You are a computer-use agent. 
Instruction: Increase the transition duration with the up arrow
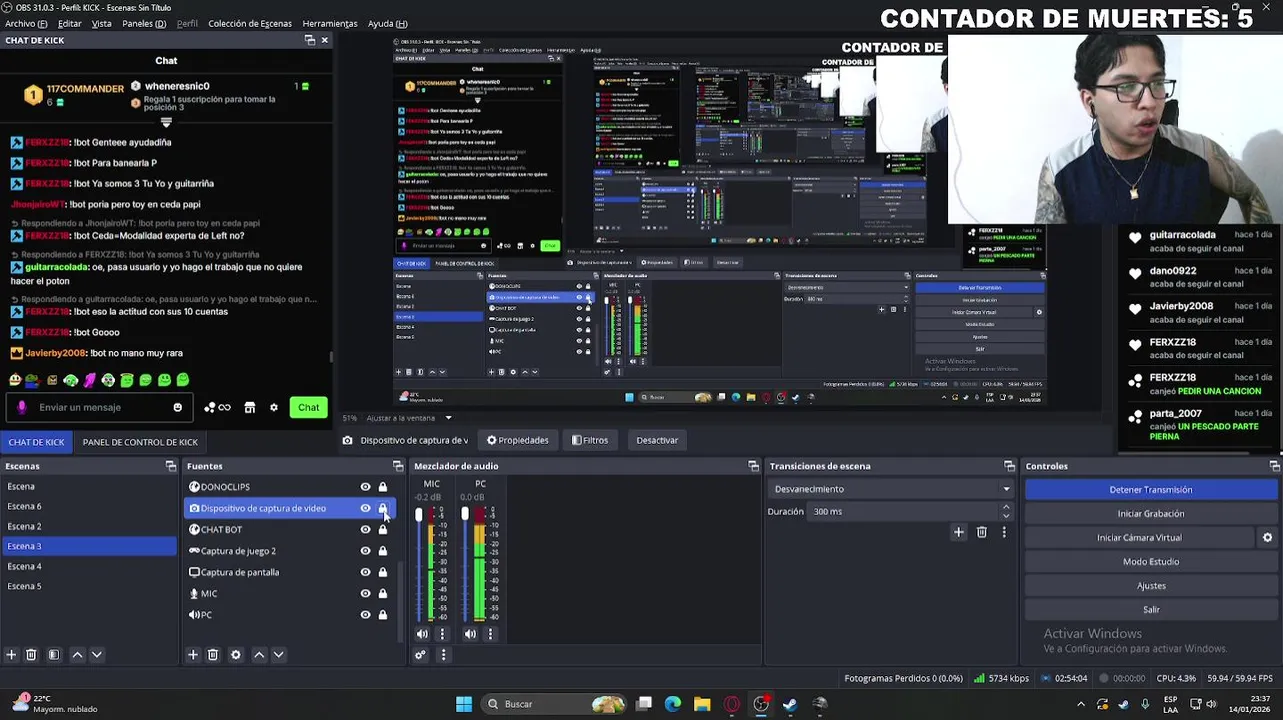(x=1006, y=507)
